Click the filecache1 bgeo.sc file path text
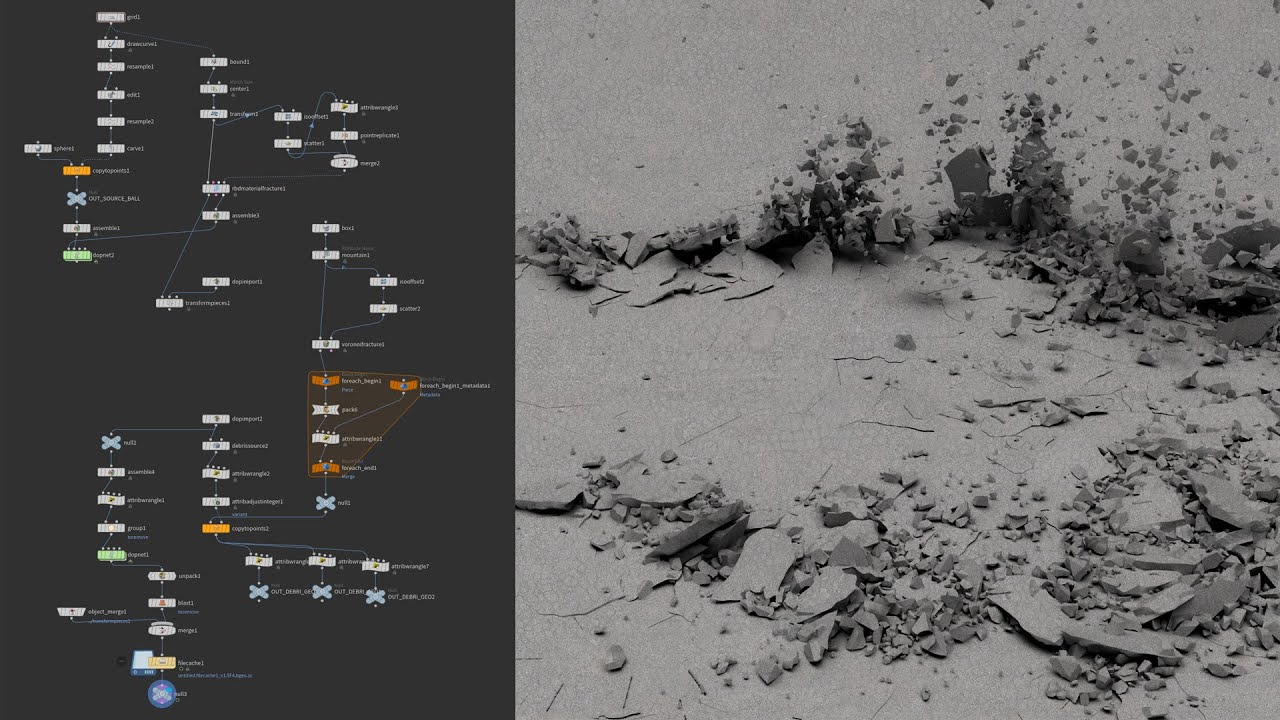Screen dimensions: 1280x720 [215, 676]
